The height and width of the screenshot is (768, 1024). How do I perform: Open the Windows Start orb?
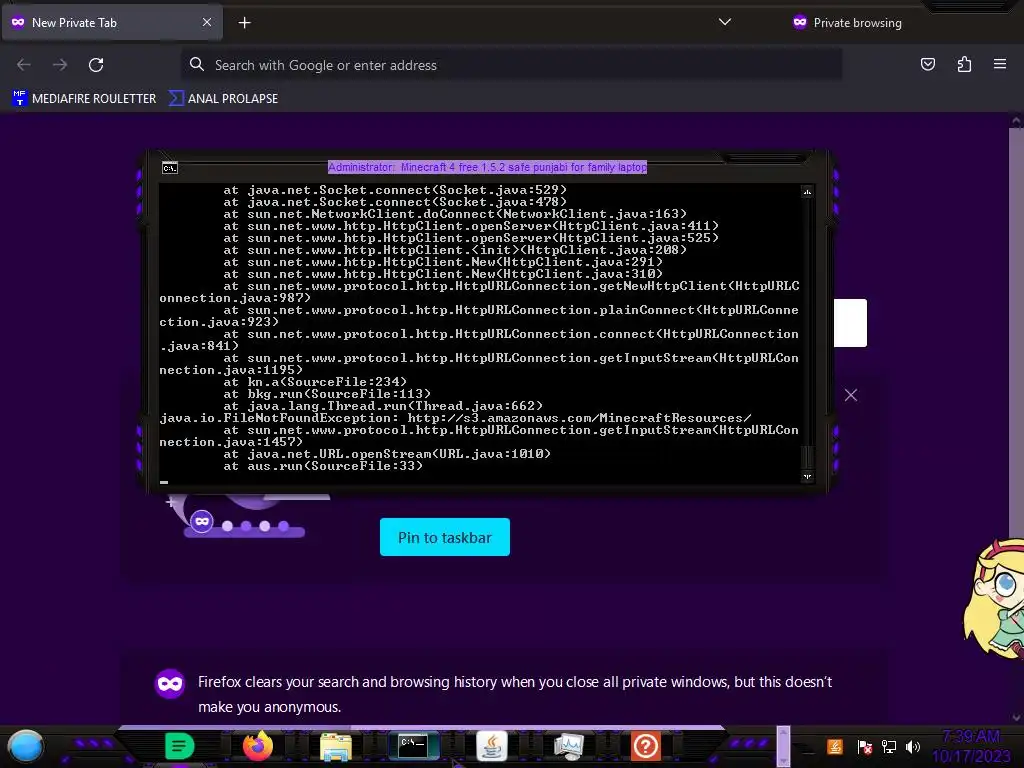[x=26, y=746]
